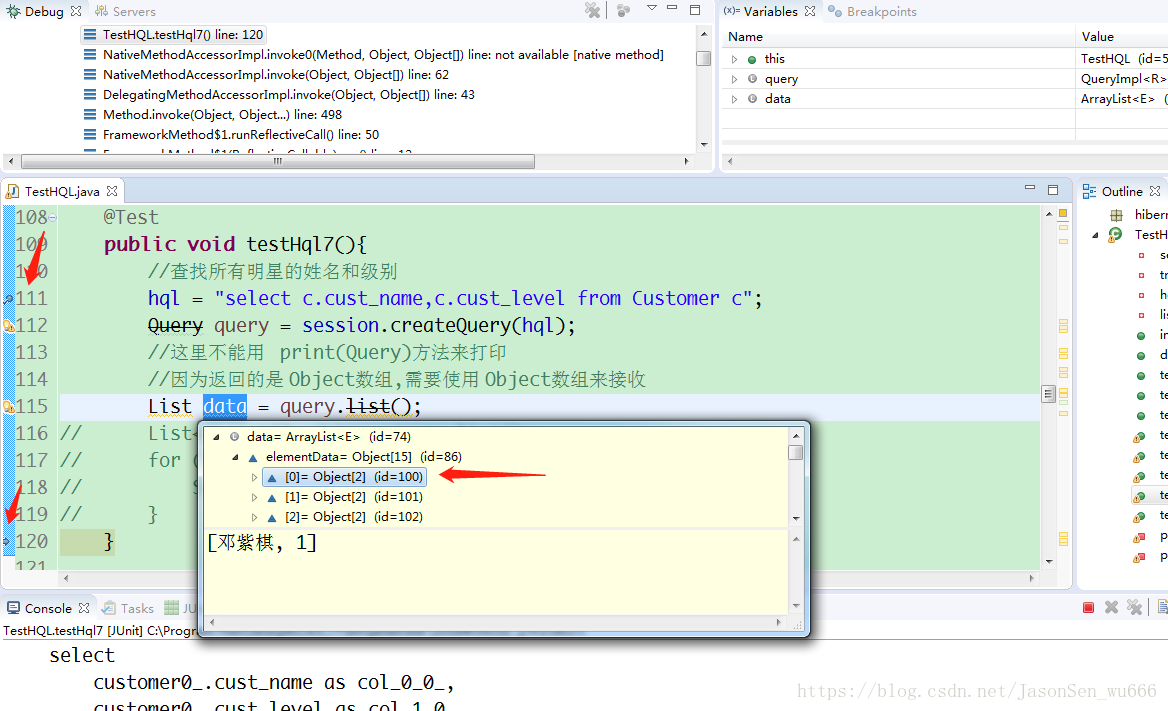Screen dimensions: 1168x711
Task: Collapse the TestH class node in Outline
Action: click(x=1095, y=235)
